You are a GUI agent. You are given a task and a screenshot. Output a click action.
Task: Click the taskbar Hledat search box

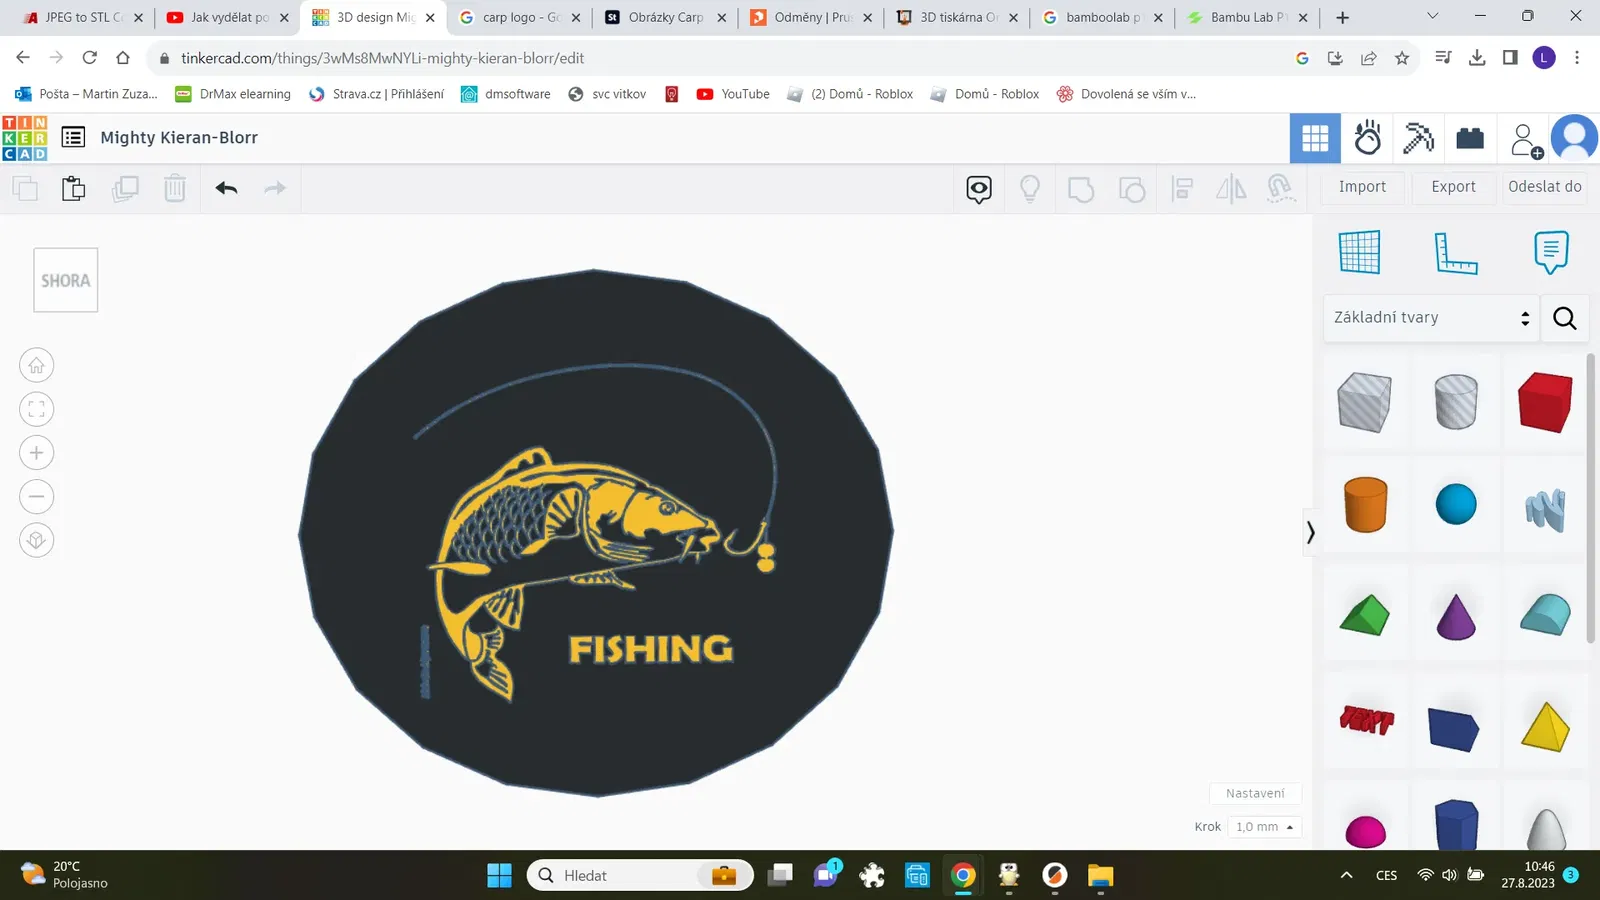pyautogui.click(x=640, y=876)
